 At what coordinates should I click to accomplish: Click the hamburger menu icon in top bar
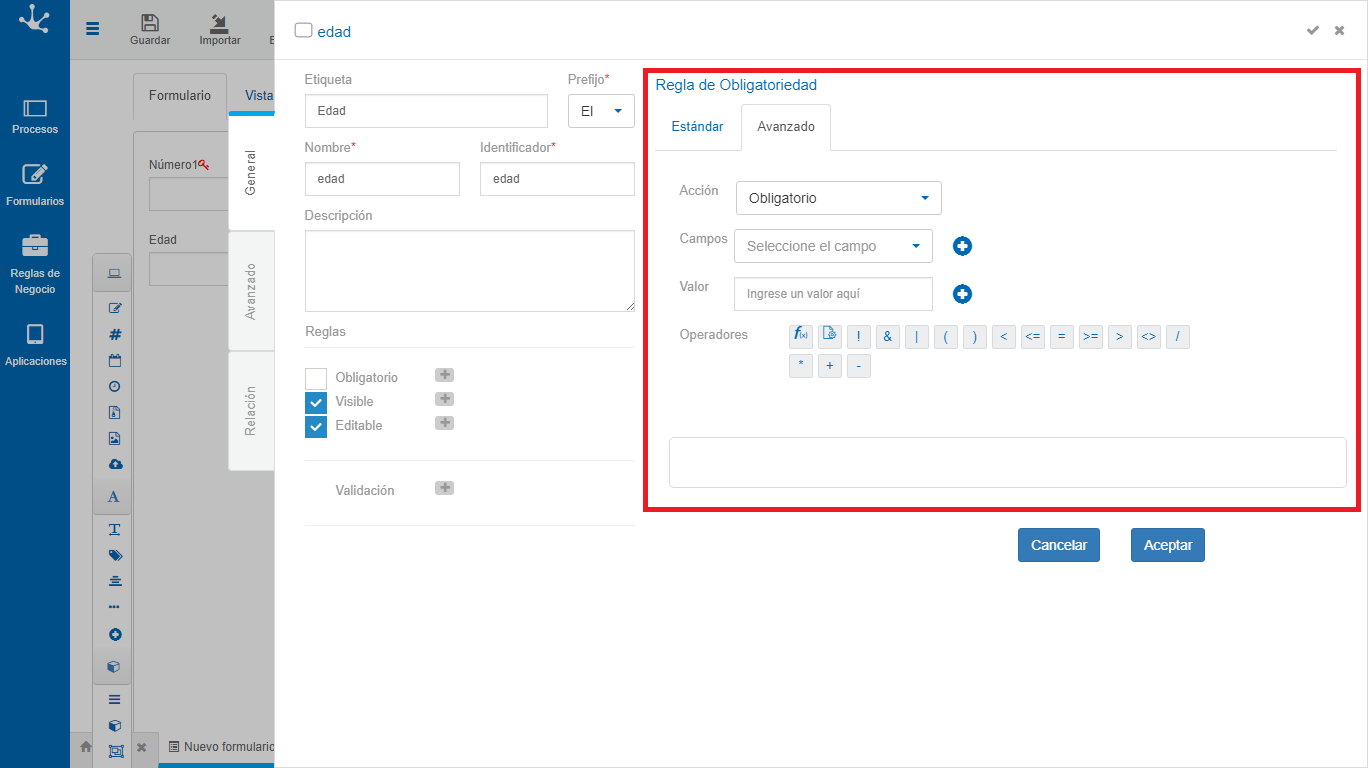point(93,29)
